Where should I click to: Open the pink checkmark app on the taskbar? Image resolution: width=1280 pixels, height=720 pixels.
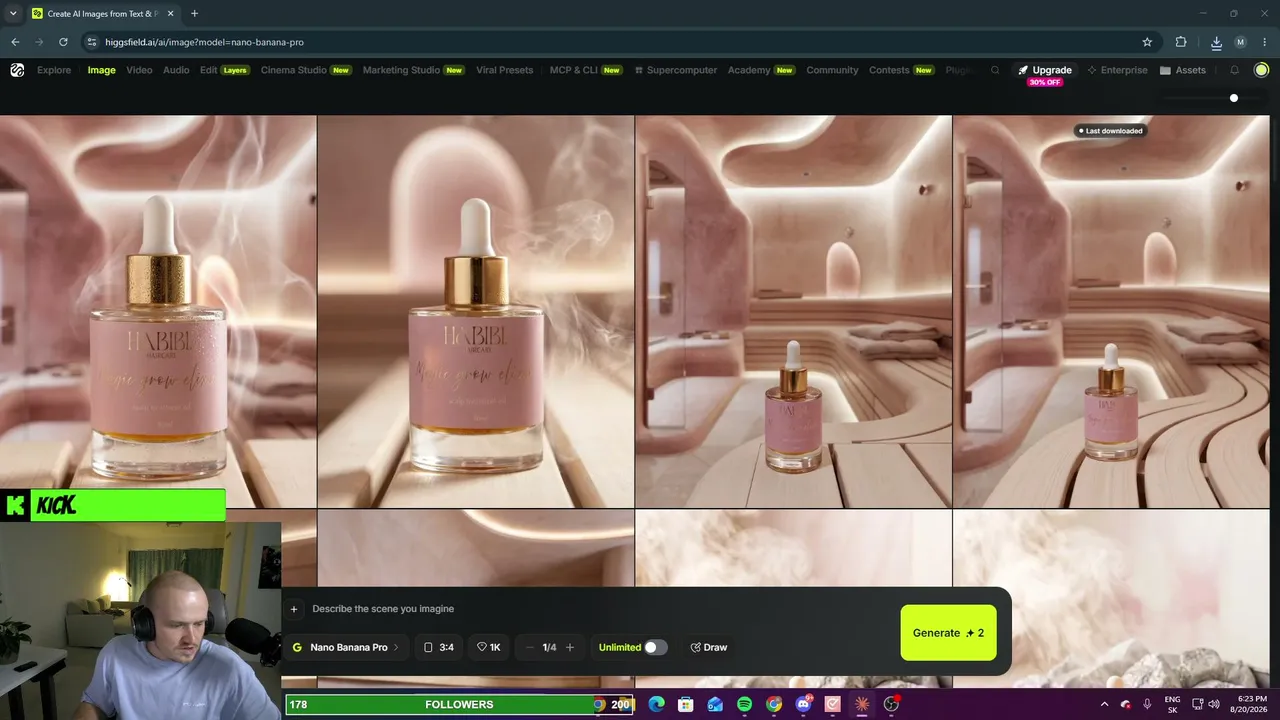832,704
